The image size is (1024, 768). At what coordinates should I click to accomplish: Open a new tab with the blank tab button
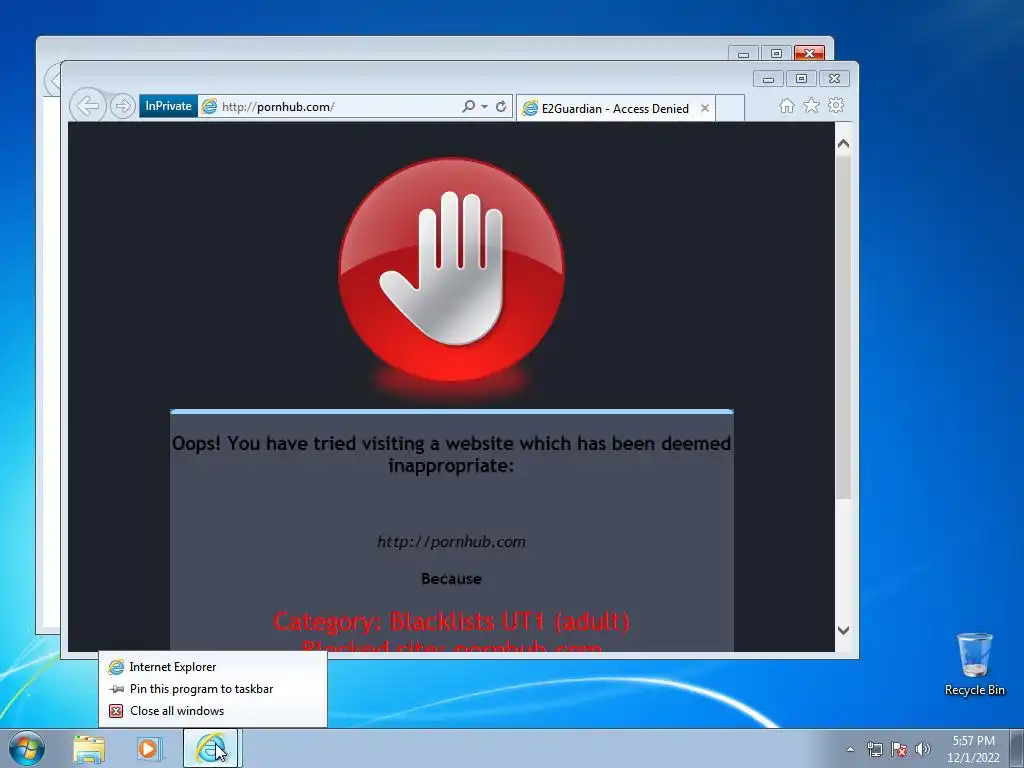730,108
